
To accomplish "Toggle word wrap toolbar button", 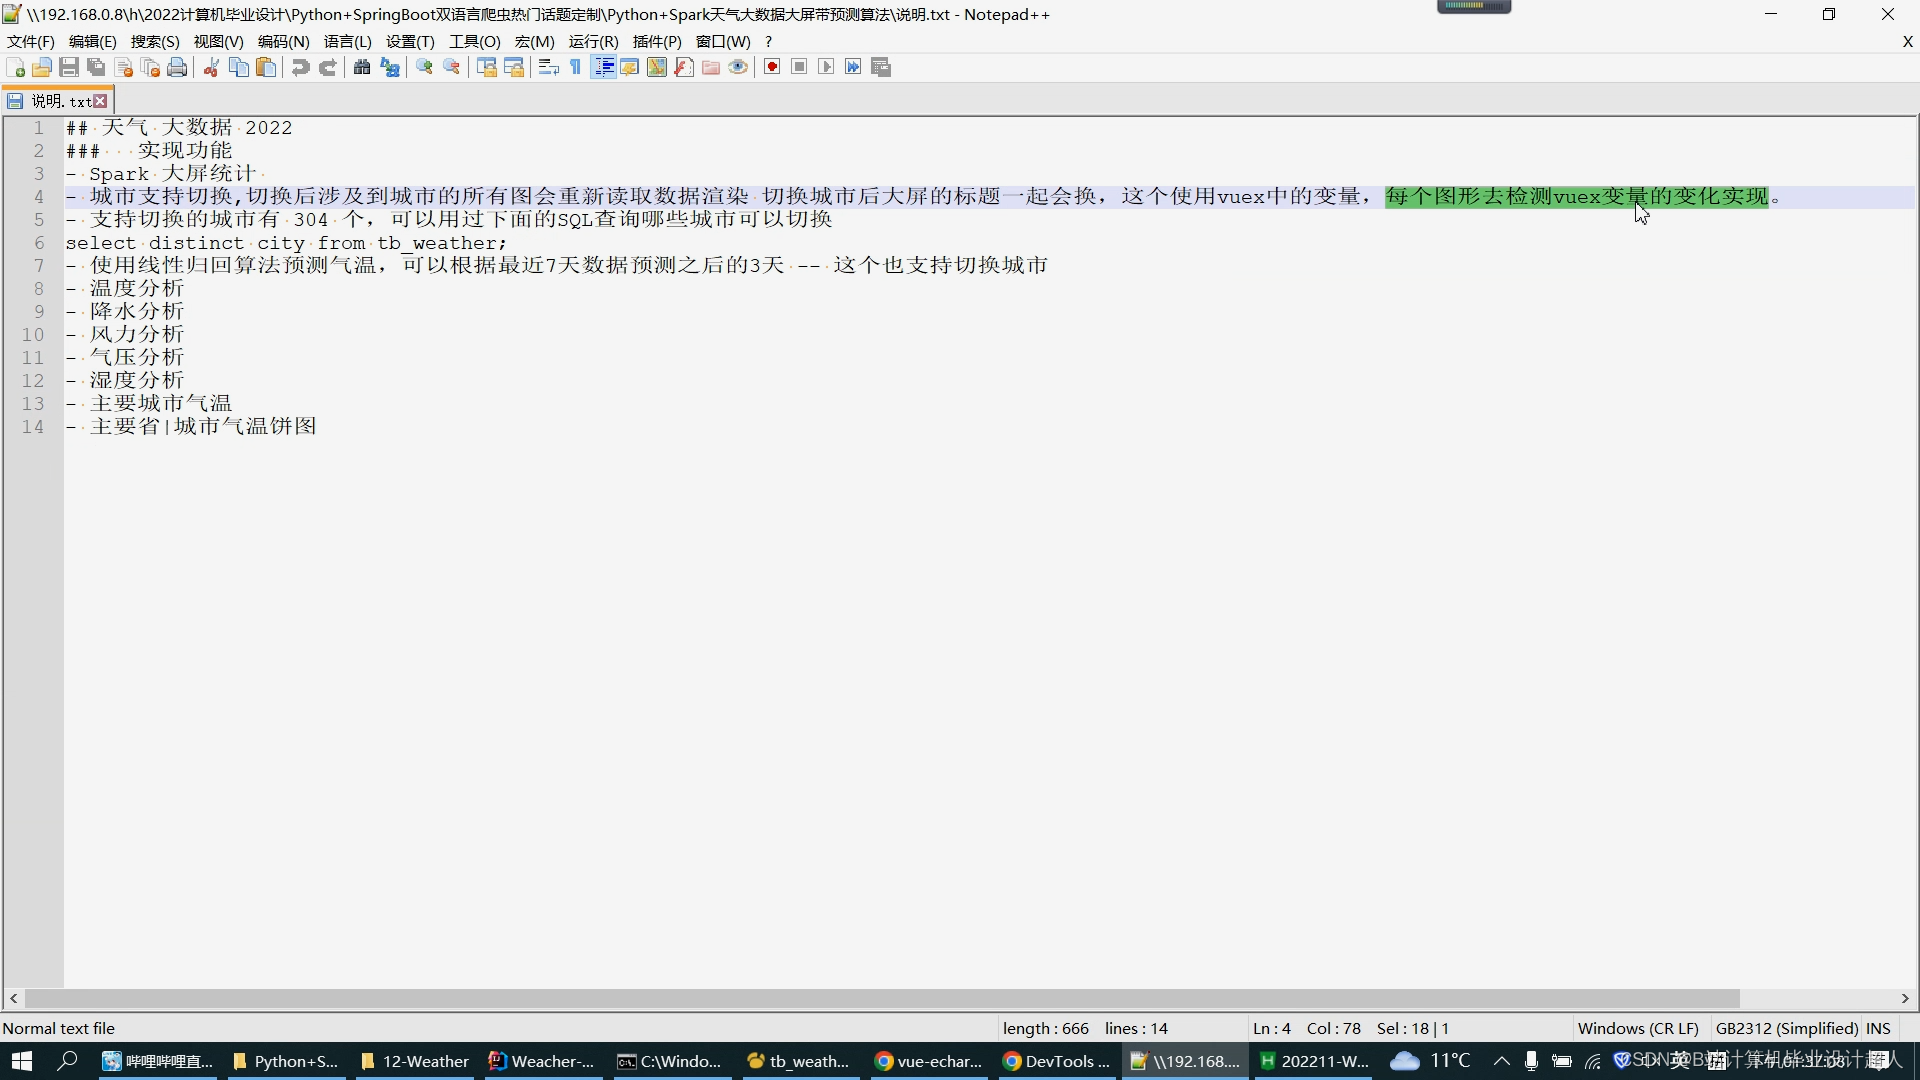I will click(x=548, y=67).
